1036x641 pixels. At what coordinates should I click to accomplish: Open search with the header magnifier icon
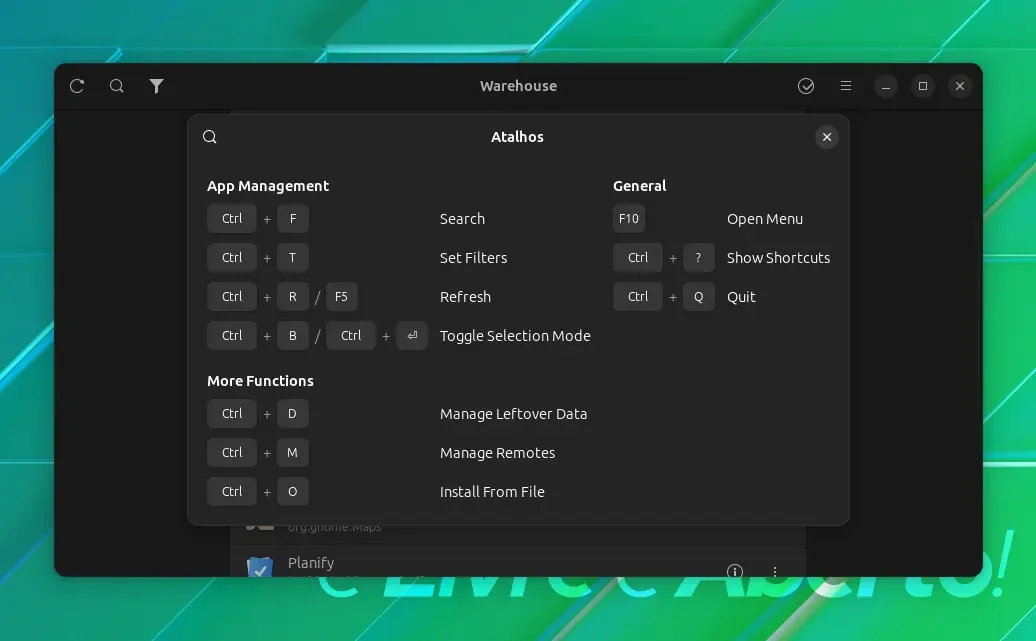pos(116,86)
